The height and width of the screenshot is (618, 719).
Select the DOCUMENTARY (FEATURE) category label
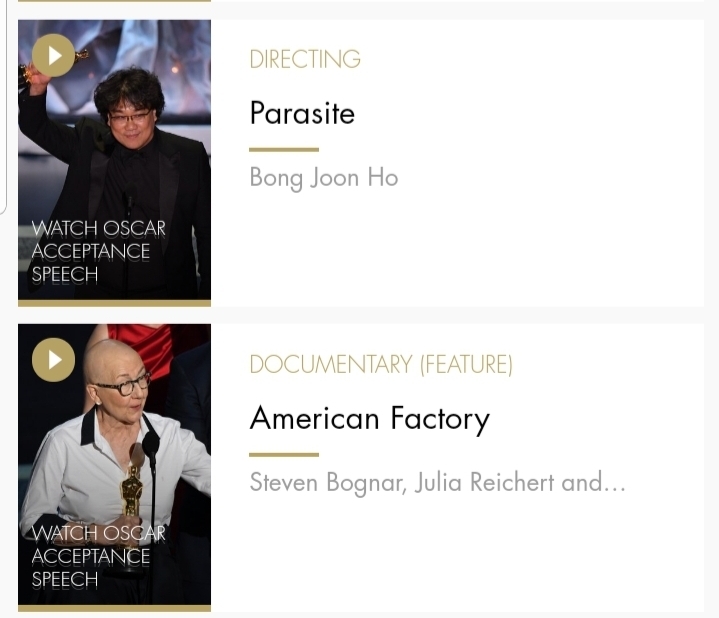[x=381, y=364]
